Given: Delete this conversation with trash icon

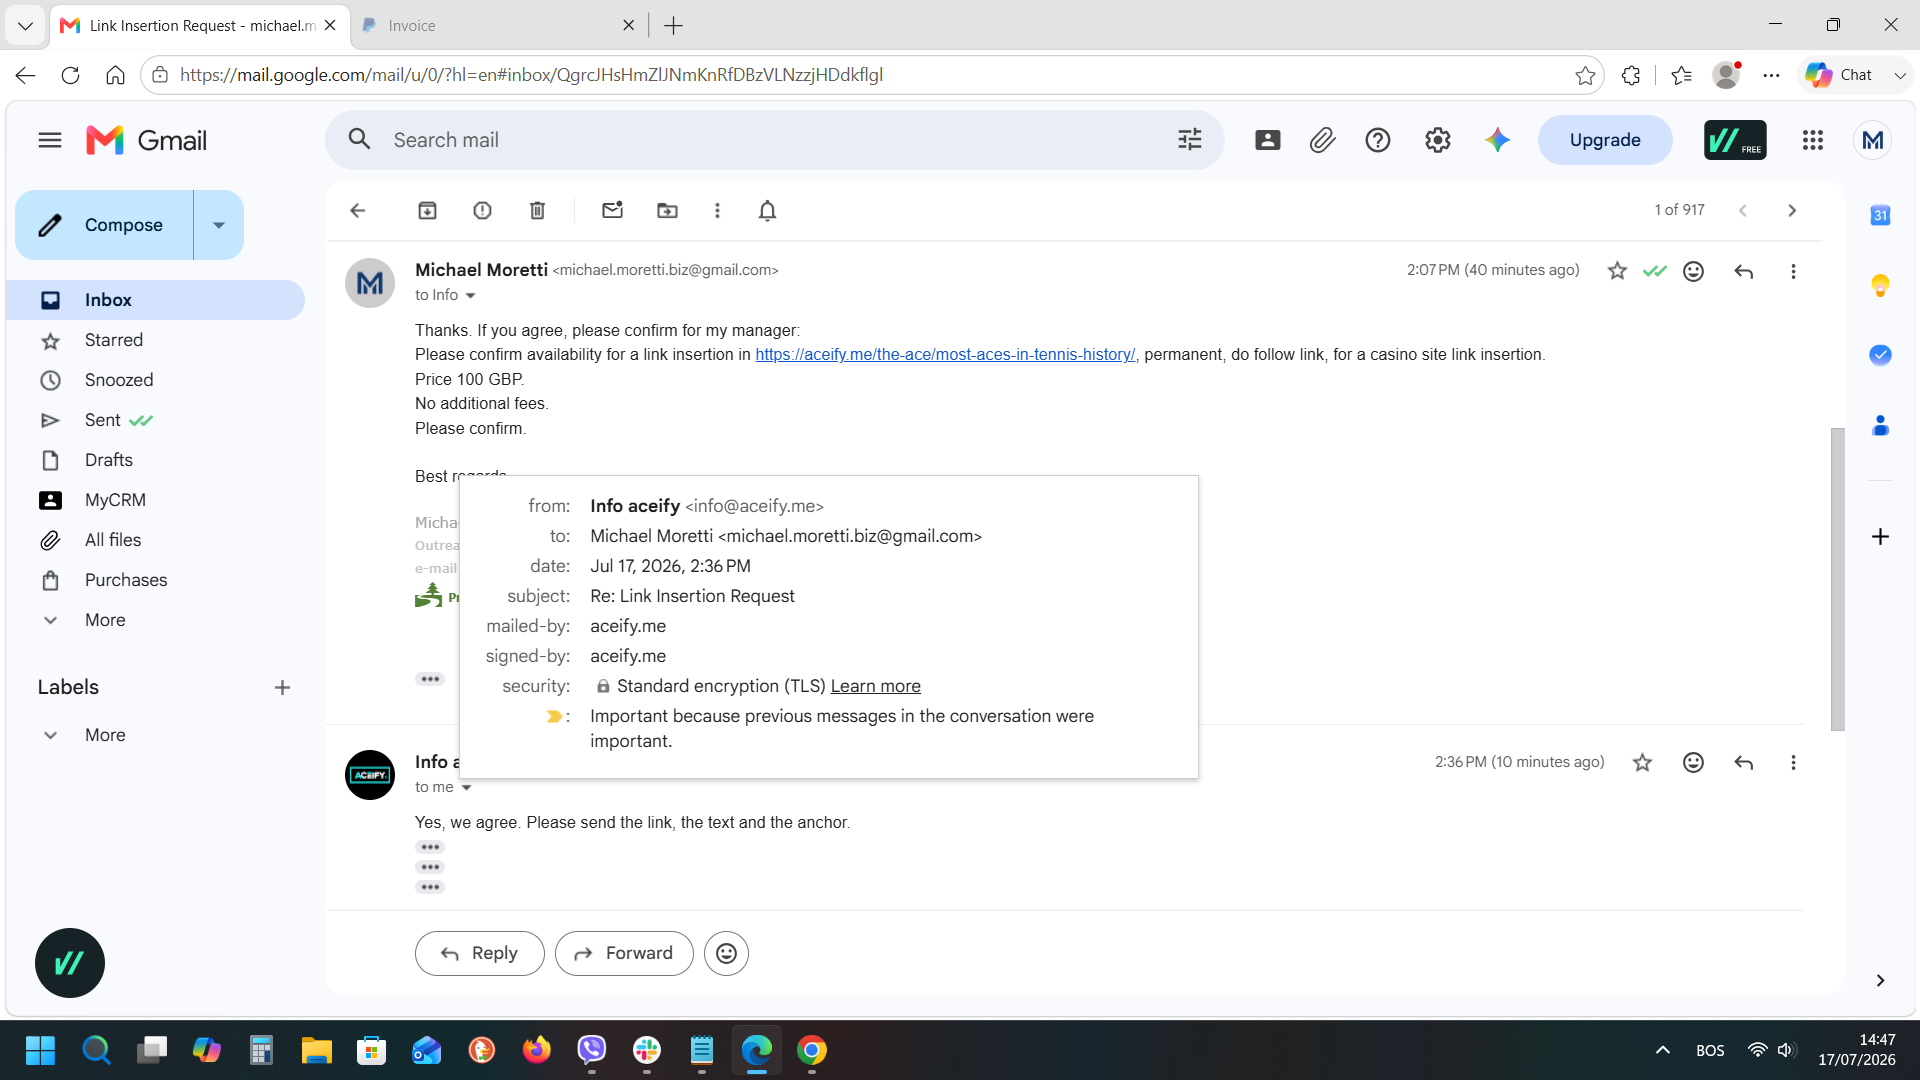Looking at the screenshot, I should (x=537, y=210).
